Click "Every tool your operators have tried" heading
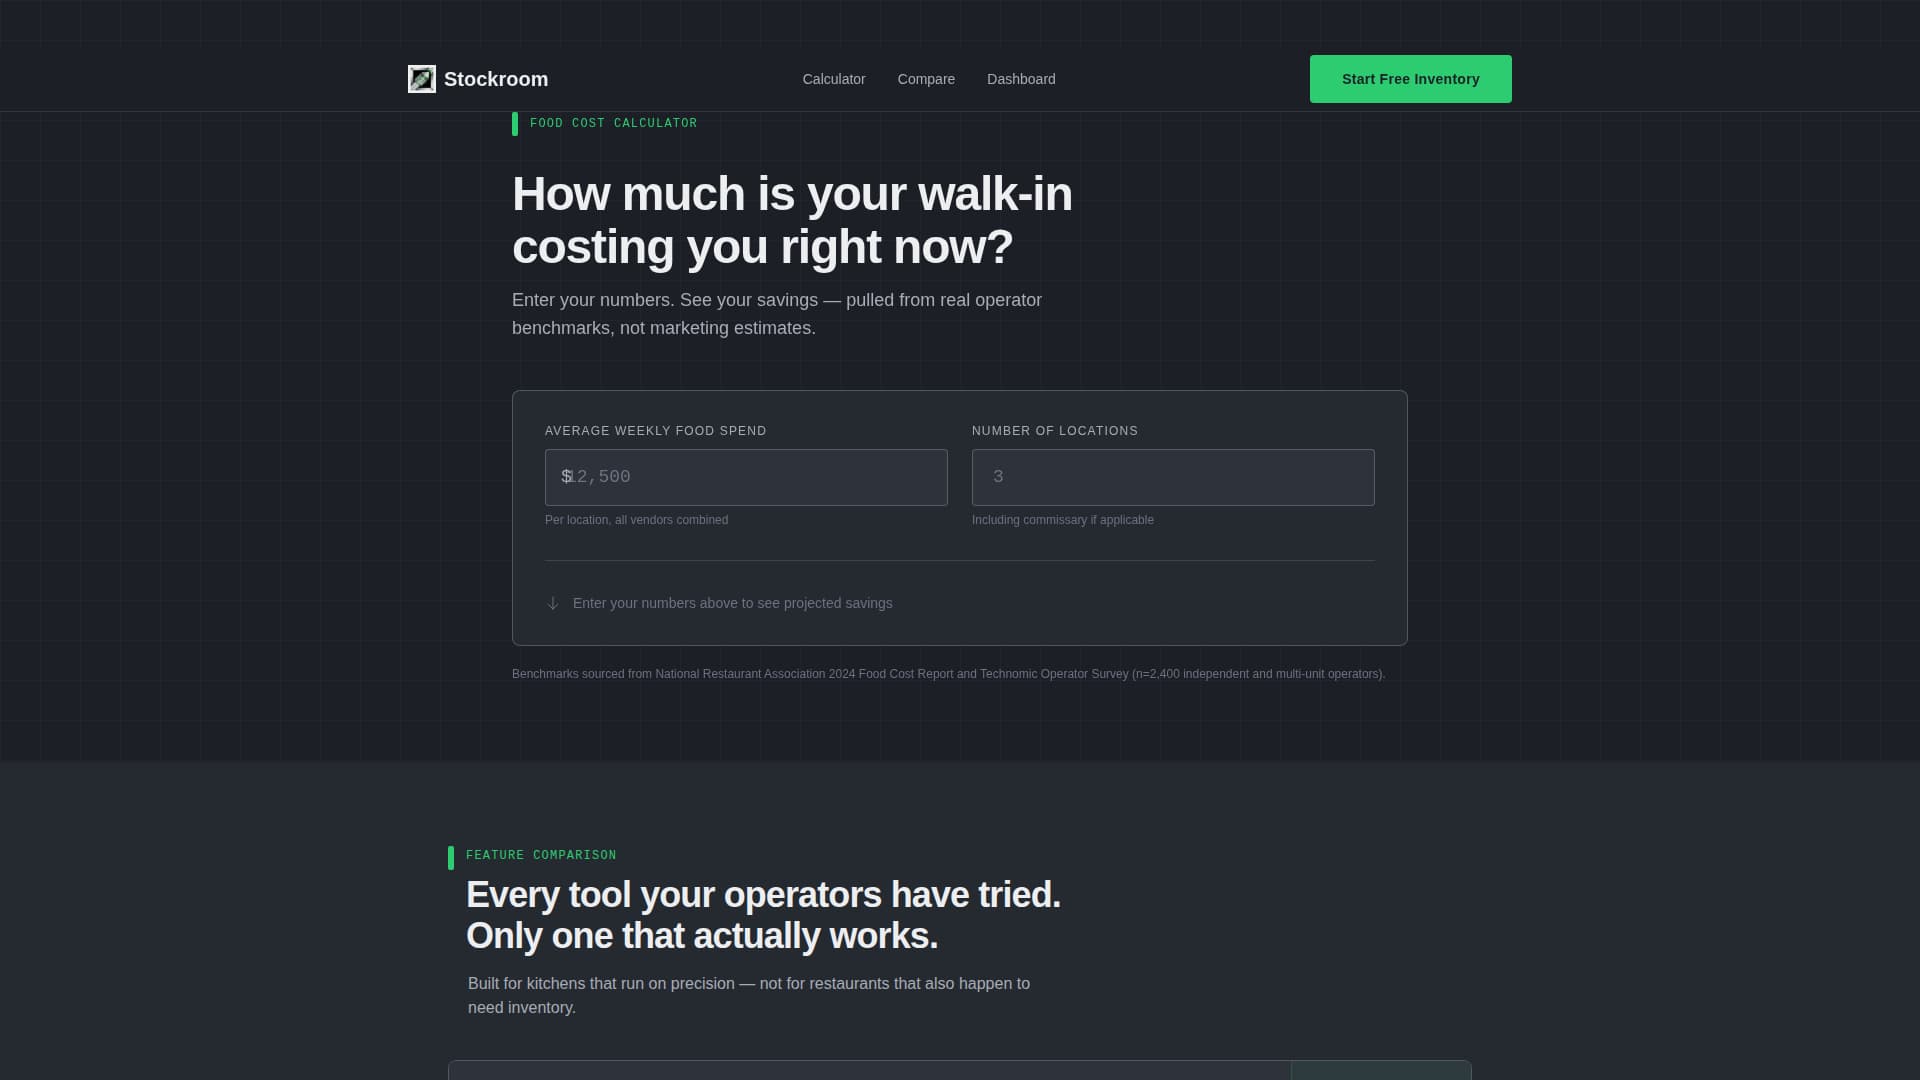This screenshot has height=1080, width=1920. 763,915
